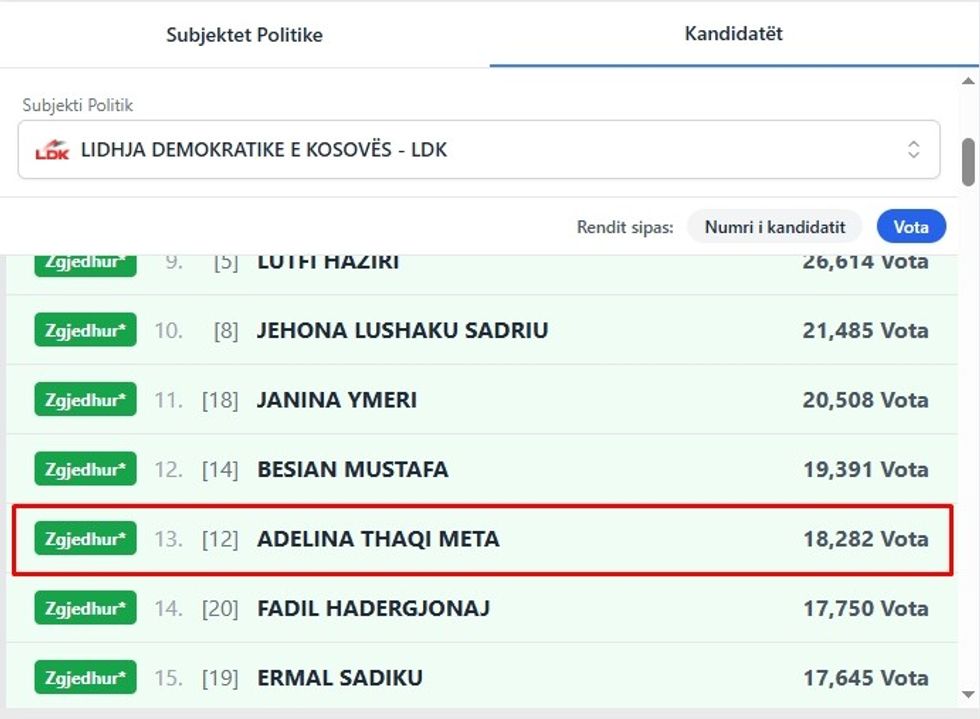Click Zgjedhur badge beside Ermal Sadiku
This screenshot has width=980, height=719.
pyautogui.click(x=85, y=677)
